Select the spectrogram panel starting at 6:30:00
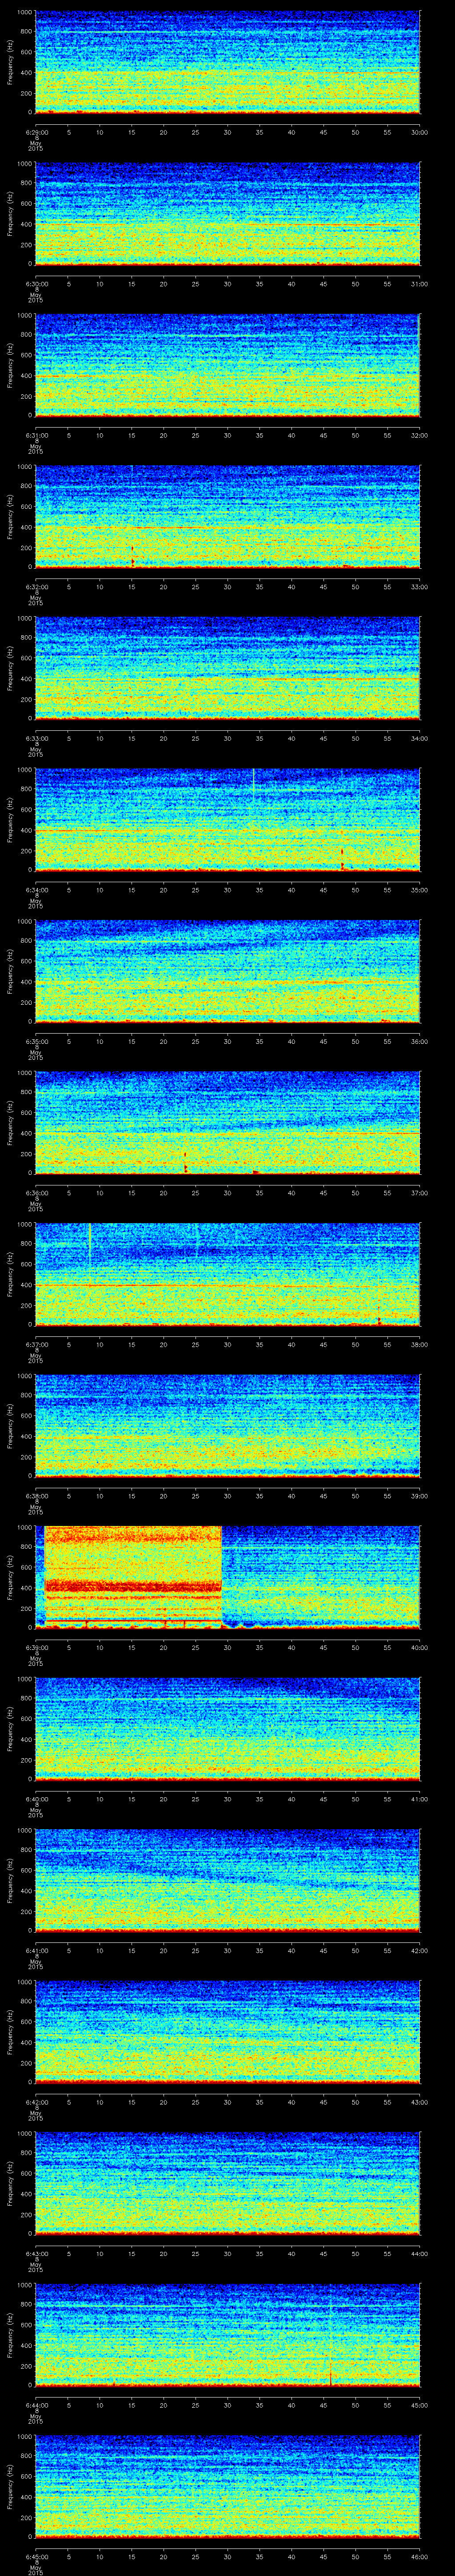Image resolution: width=455 pixels, height=2576 pixels. click(227, 214)
